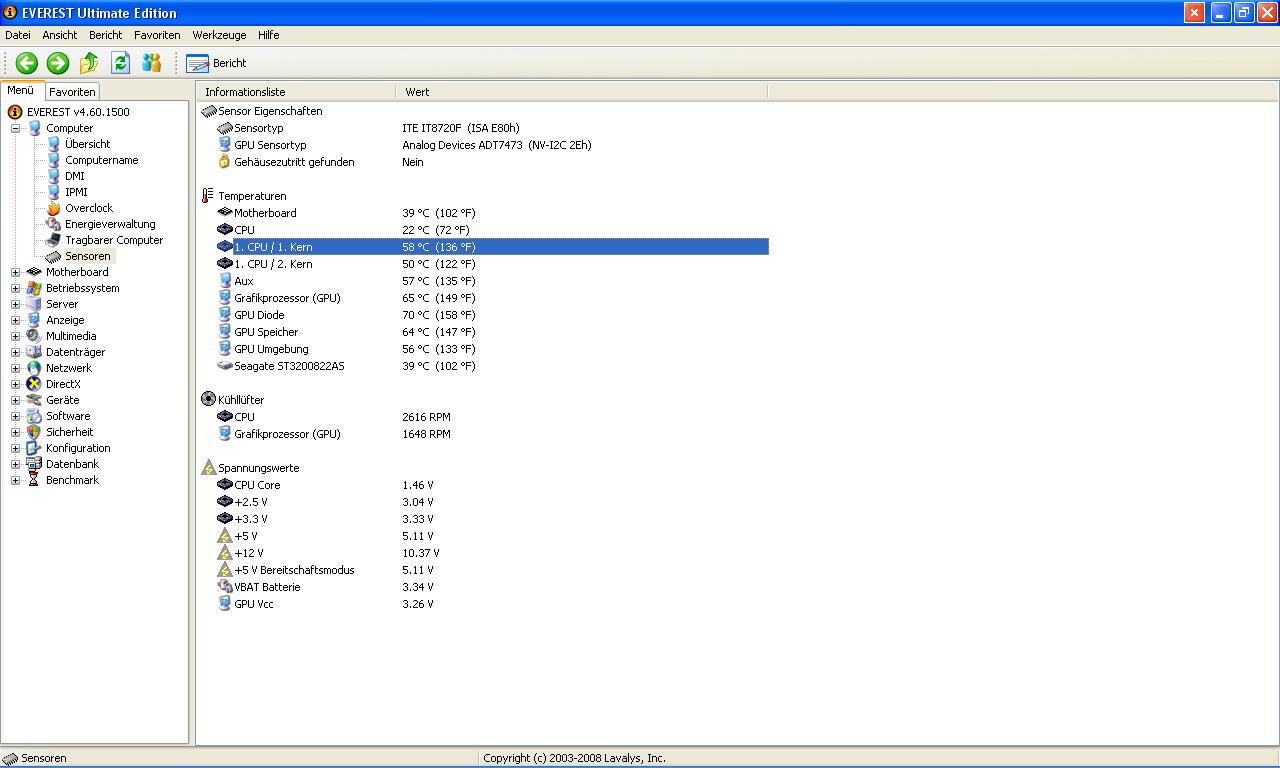Switch to the Favoriten tab in sidebar

(x=72, y=92)
